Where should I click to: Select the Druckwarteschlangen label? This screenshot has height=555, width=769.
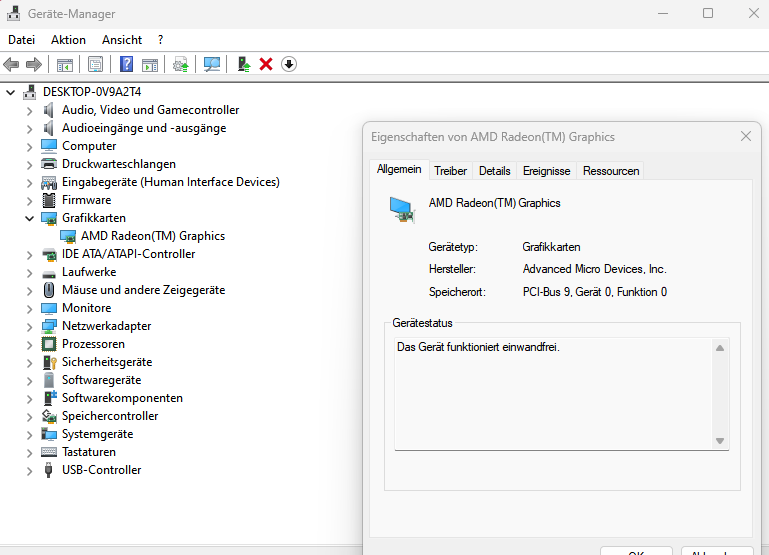point(119,164)
